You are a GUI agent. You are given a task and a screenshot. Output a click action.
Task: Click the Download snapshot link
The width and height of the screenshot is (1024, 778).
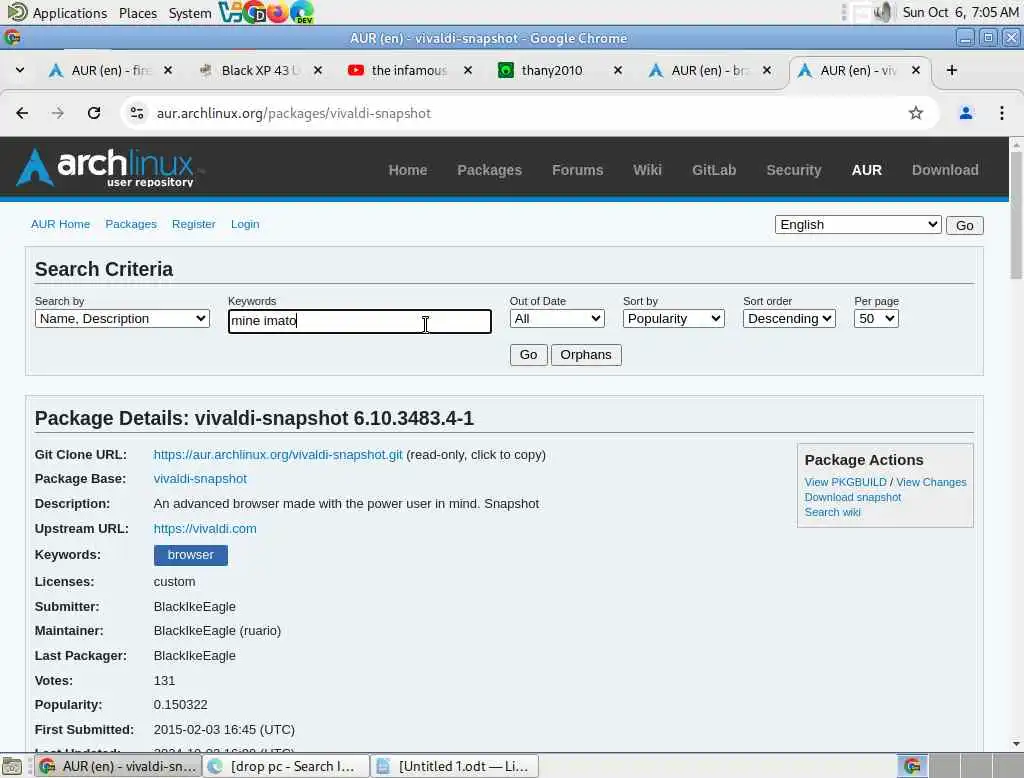point(852,497)
